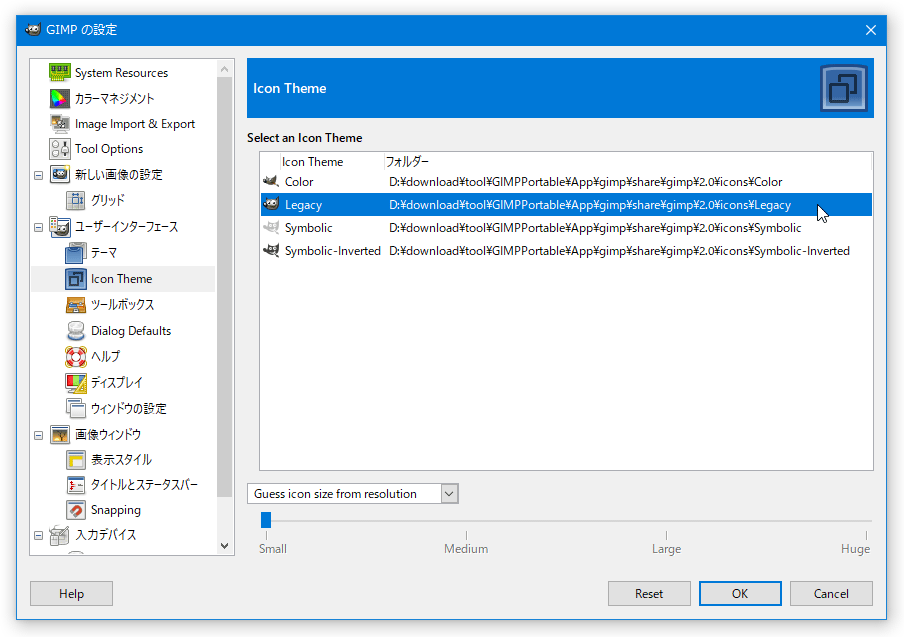Click the Snapping magnet icon
Image resolution: width=904 pixels, height=637 pixels.
point(76,510)
